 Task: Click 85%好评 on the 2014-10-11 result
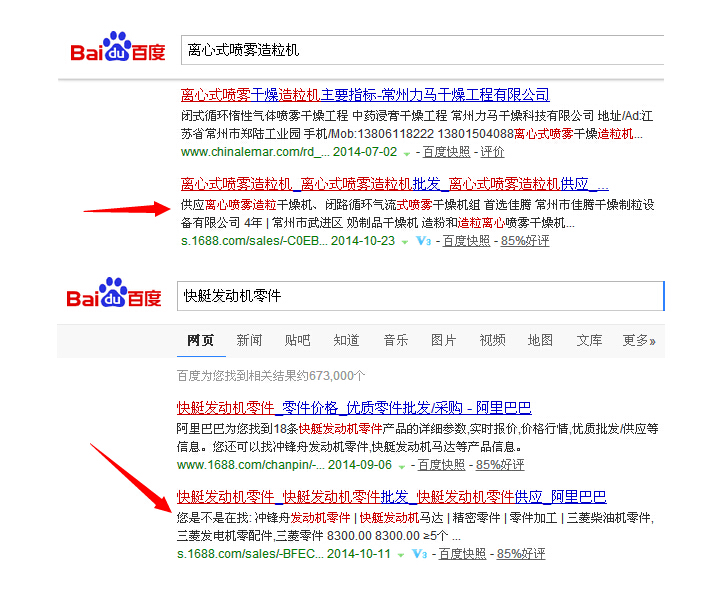coord(521,554)
